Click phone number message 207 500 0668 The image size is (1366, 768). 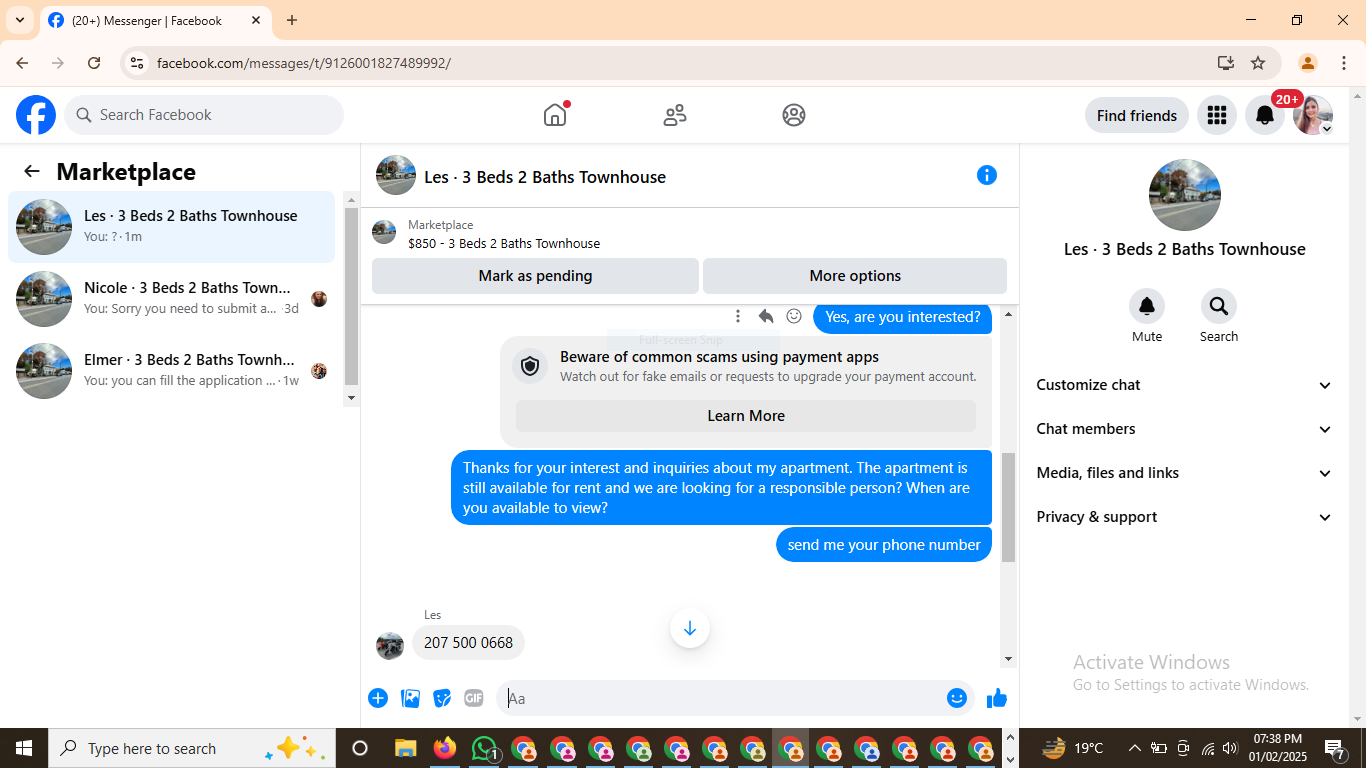tap(468, 643)
